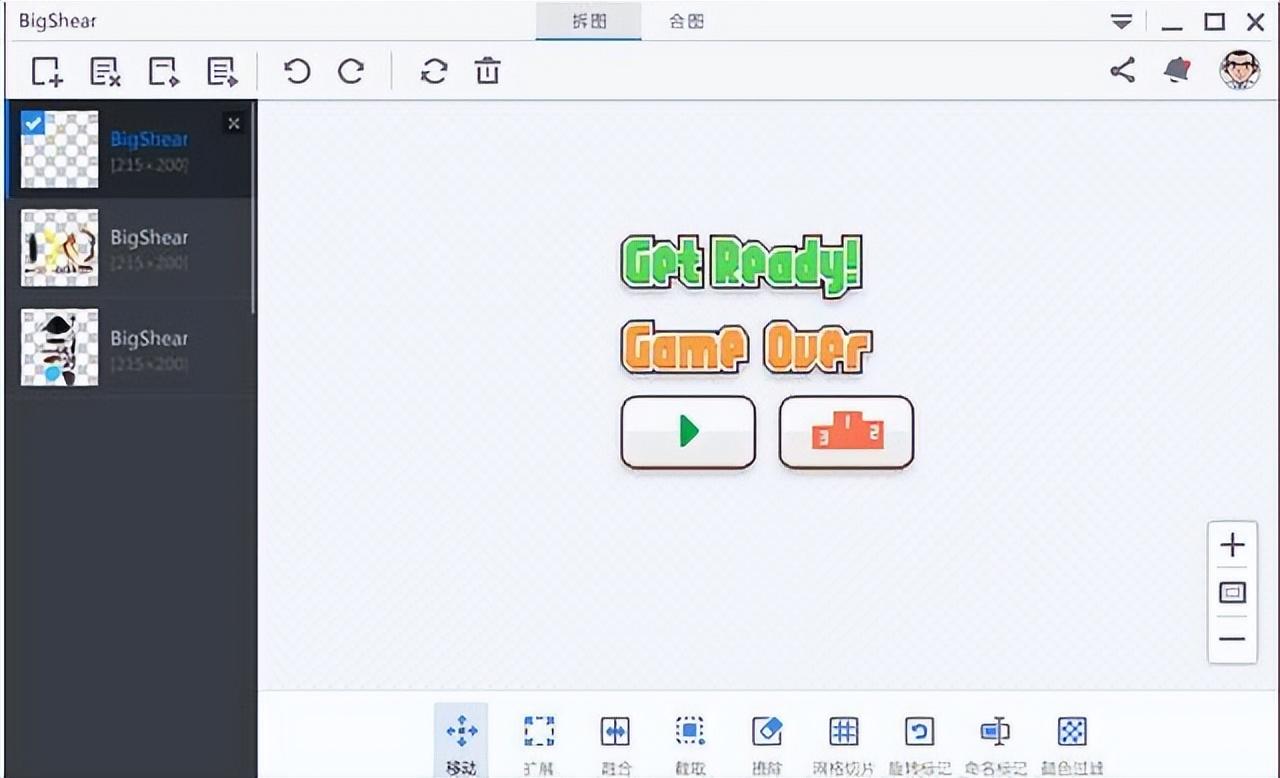Click the refresh arrows icon
Screen dimensions: 1280x778
click(x=433, y=72)
